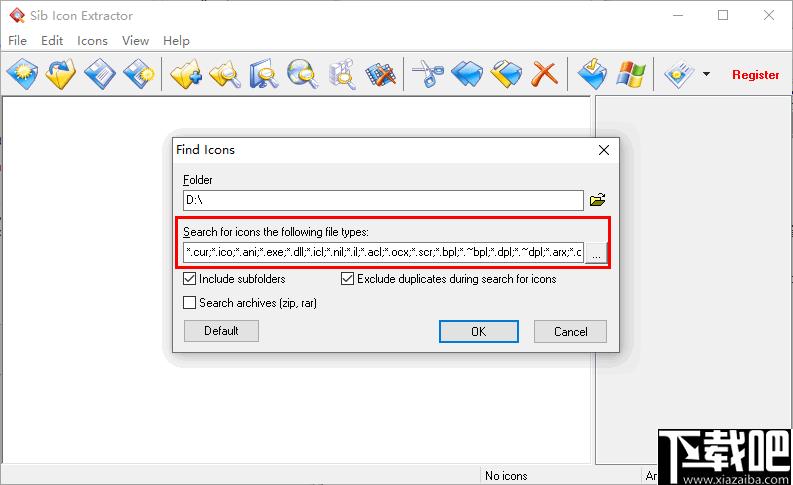Click the Default button
Screen dimensions: 793x485
[221, 331]
